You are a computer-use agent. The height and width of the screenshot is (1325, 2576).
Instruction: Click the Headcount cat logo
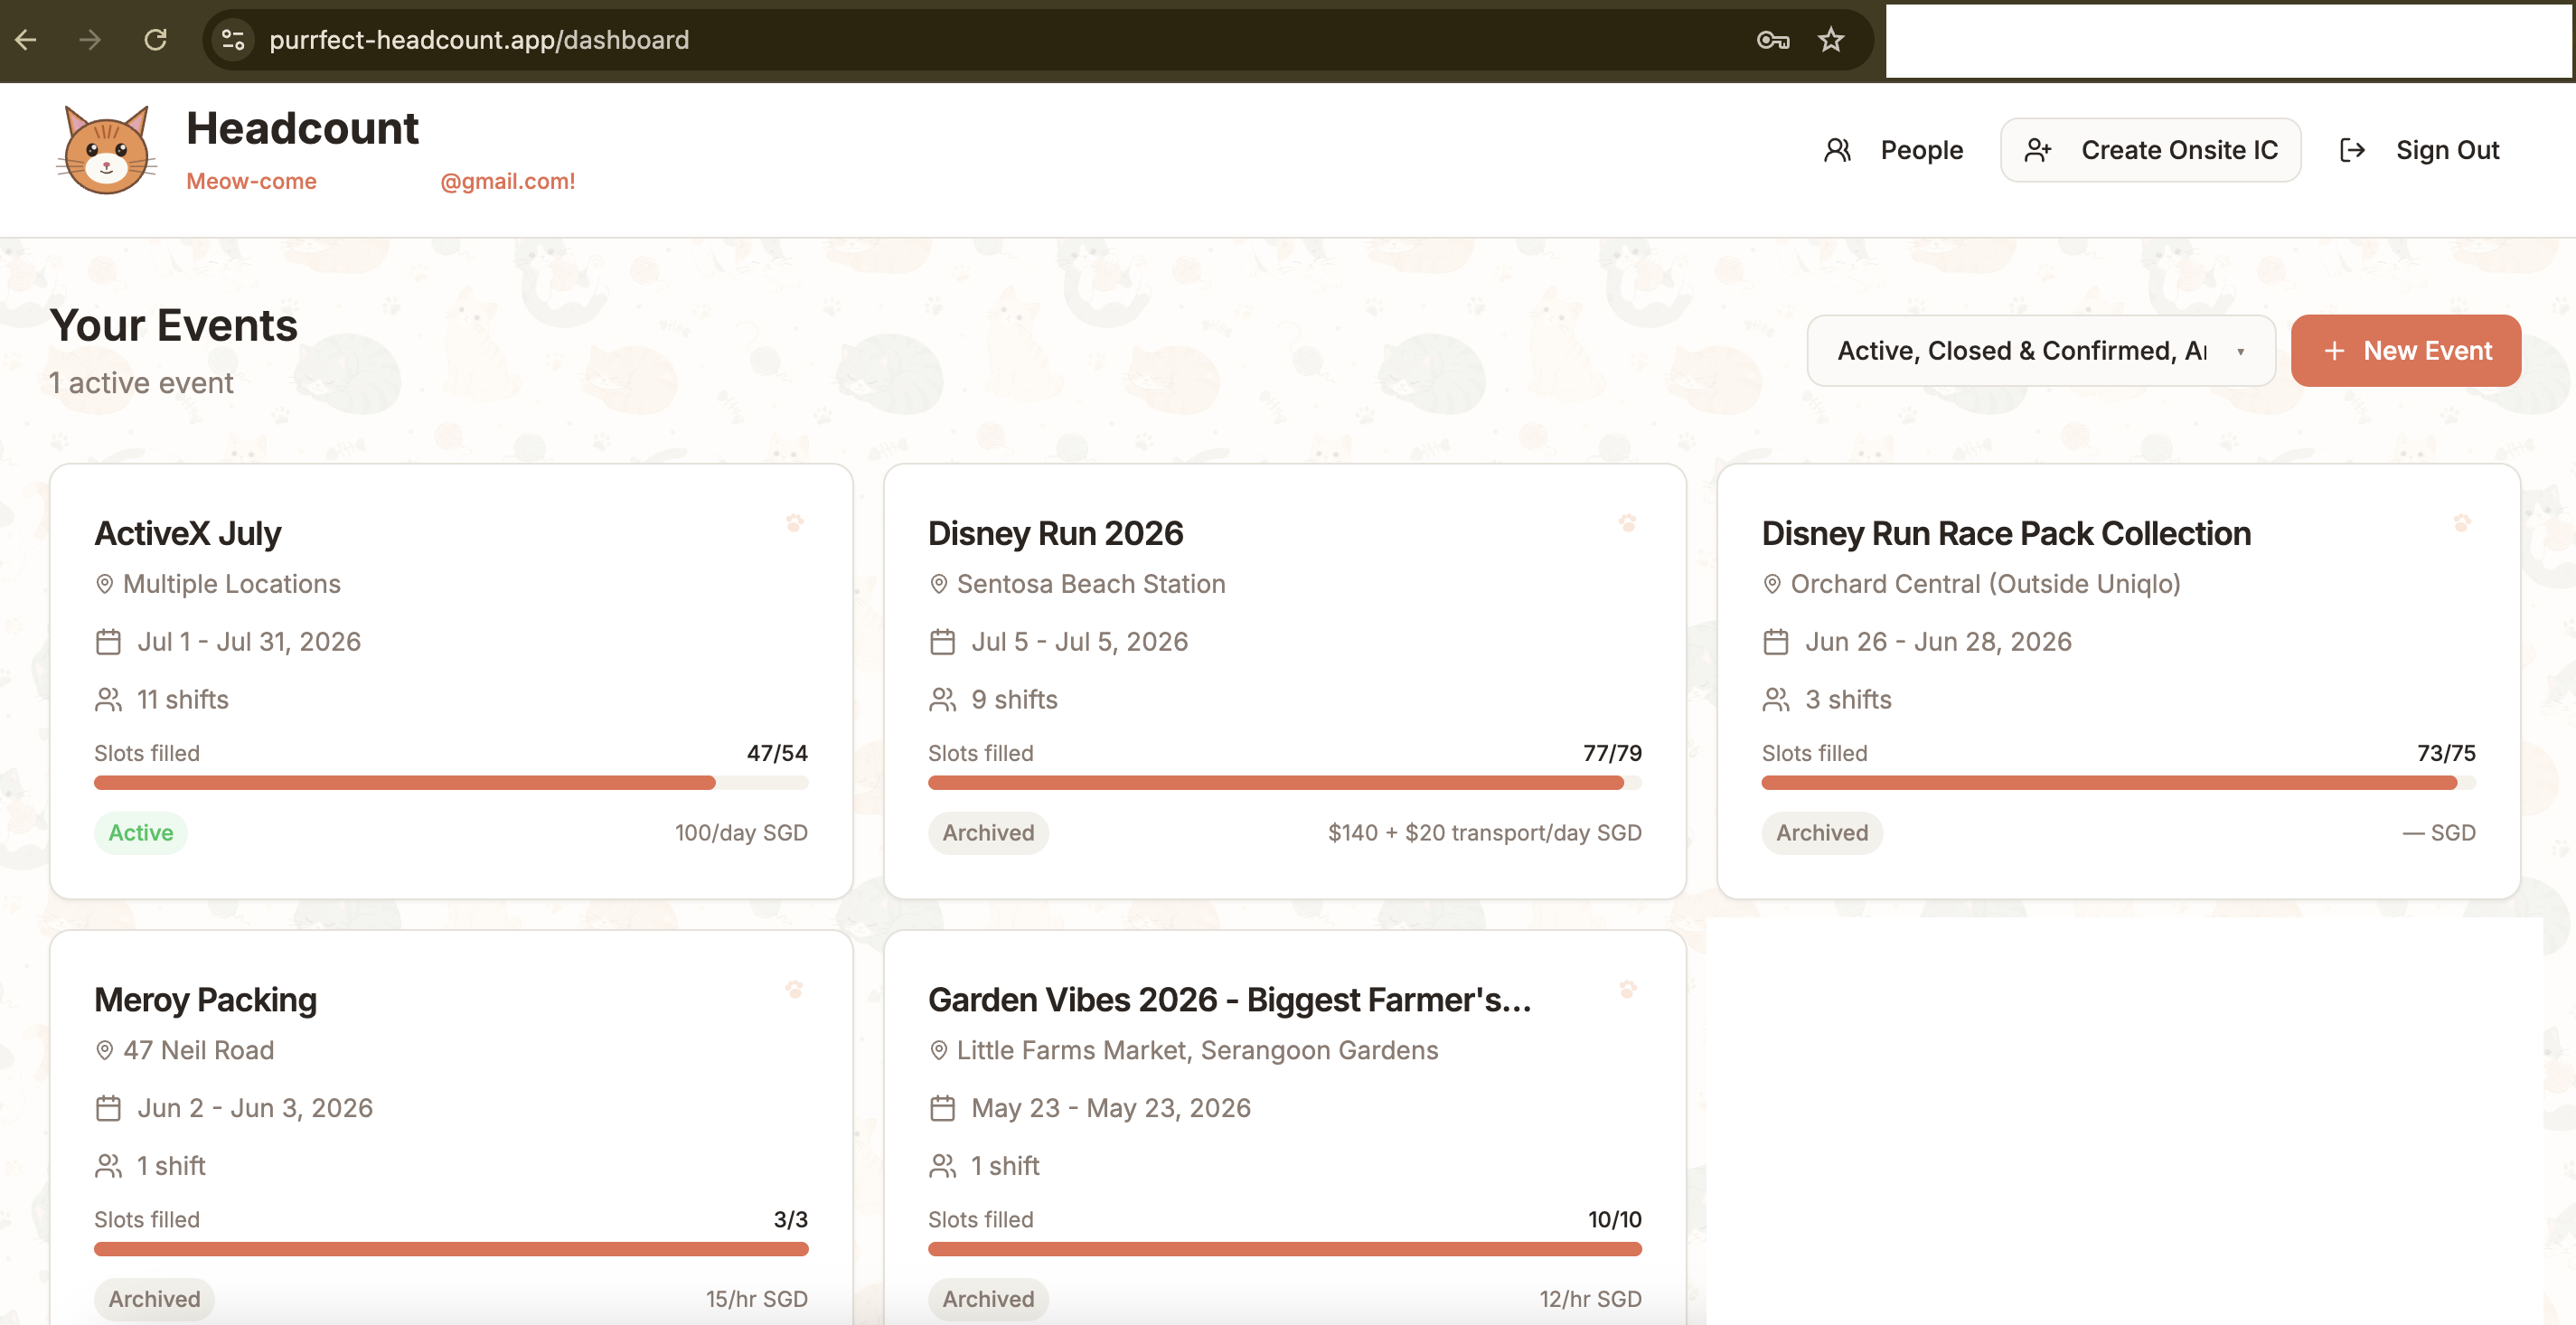pos(106,150)
